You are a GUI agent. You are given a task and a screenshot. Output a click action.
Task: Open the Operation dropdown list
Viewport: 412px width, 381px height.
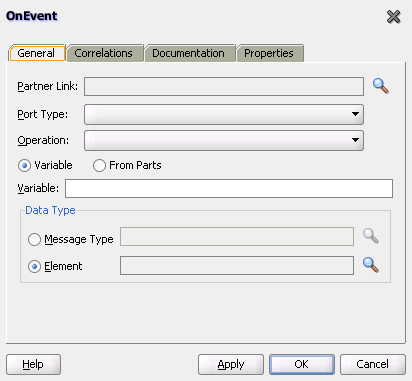[224, 140]
